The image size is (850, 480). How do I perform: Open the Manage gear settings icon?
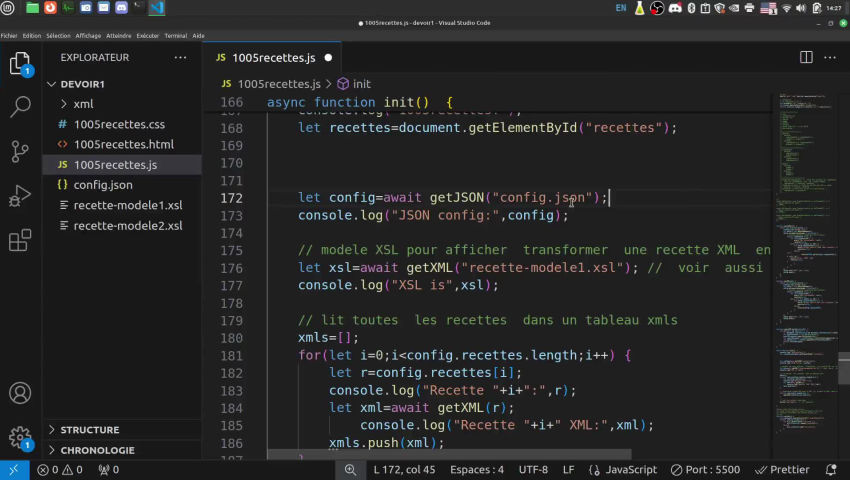click(x=20, y=437)
